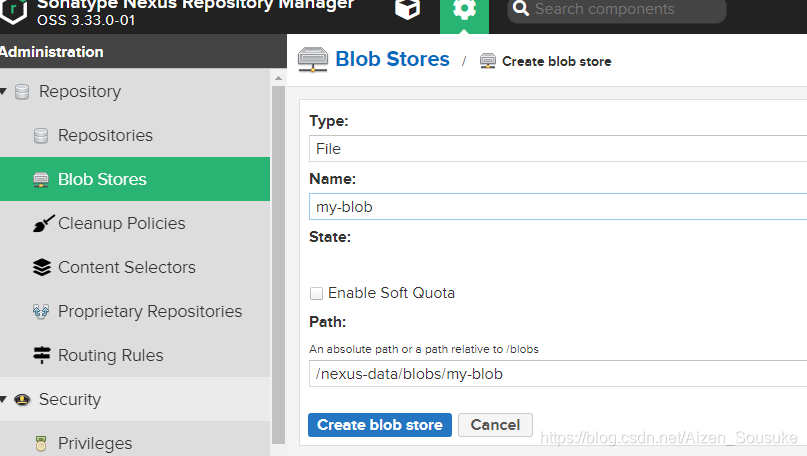The width and height of the screenshot is (807, 456).
Task: Open Repositories in the sidebar
Action: [x=105, y=135]
